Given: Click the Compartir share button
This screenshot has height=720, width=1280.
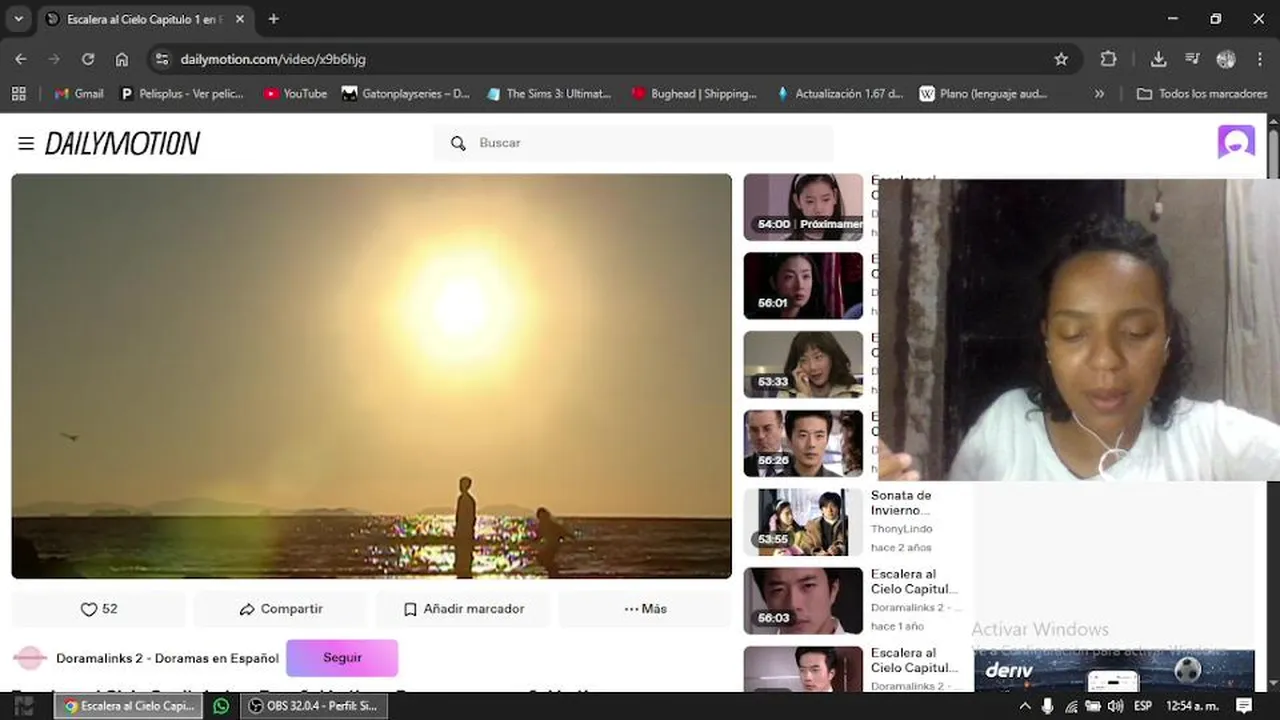Looking at the screenshot, I should point(281,609).
